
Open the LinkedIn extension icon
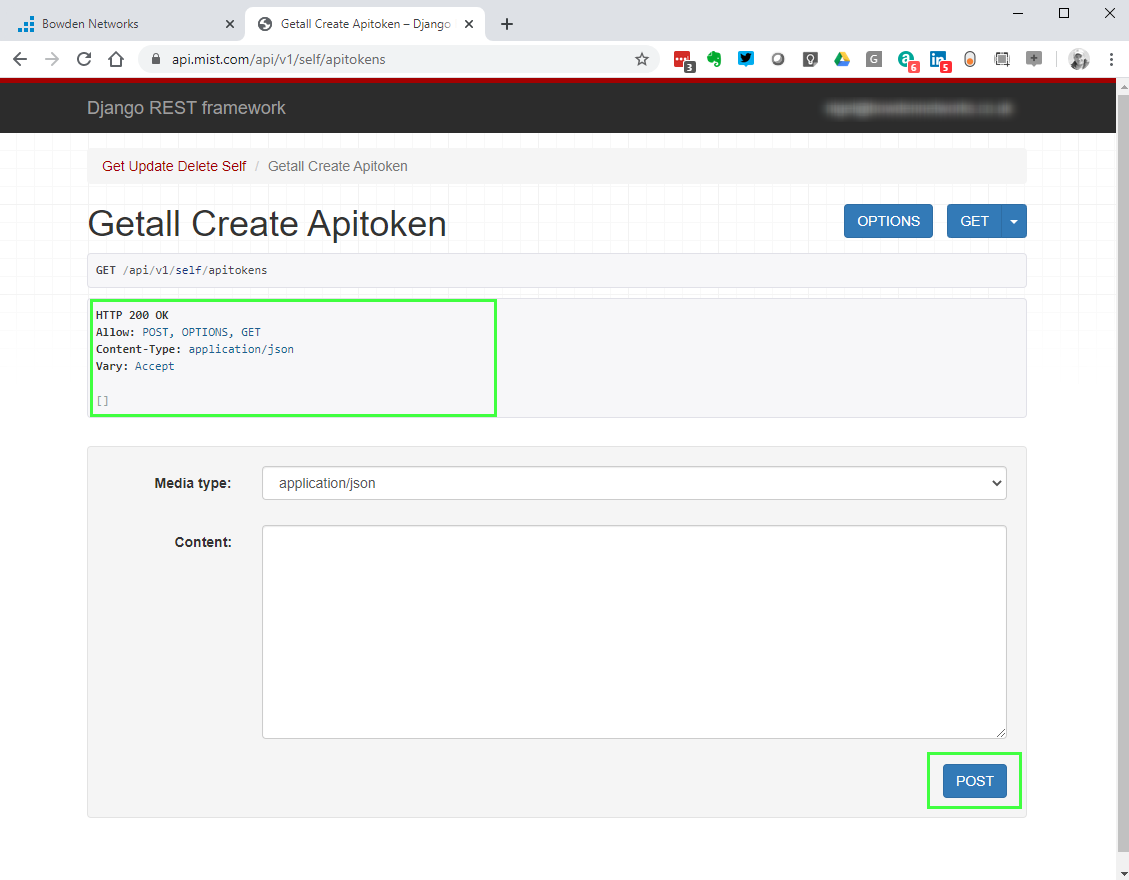click(939, 60)
